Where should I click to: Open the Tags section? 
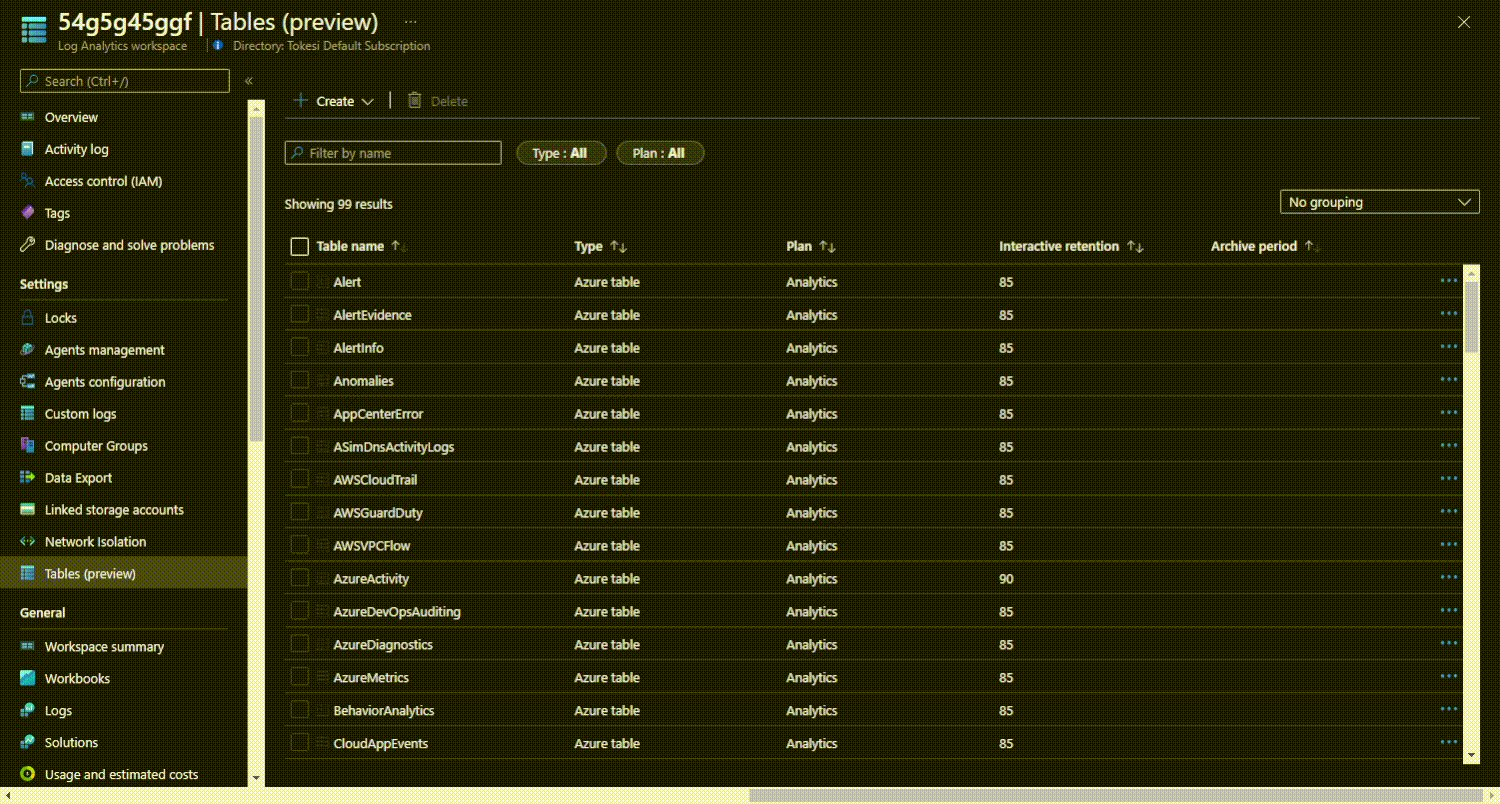pos(58,213)
